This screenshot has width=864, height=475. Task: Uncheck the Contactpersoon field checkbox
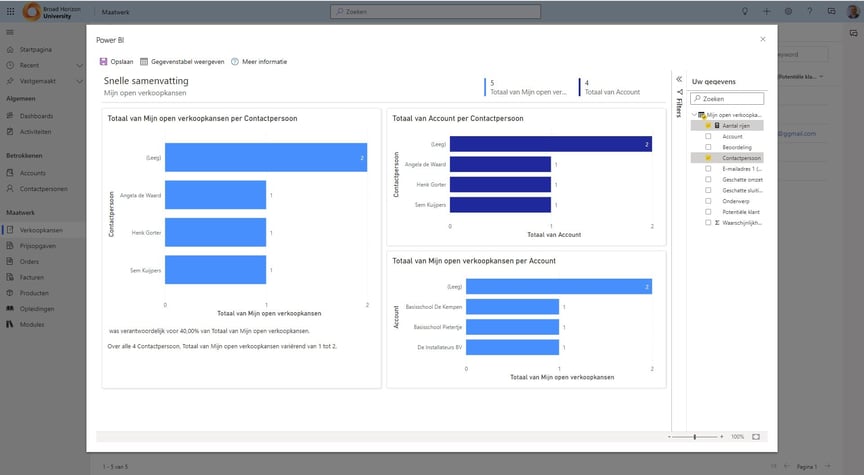708,158
